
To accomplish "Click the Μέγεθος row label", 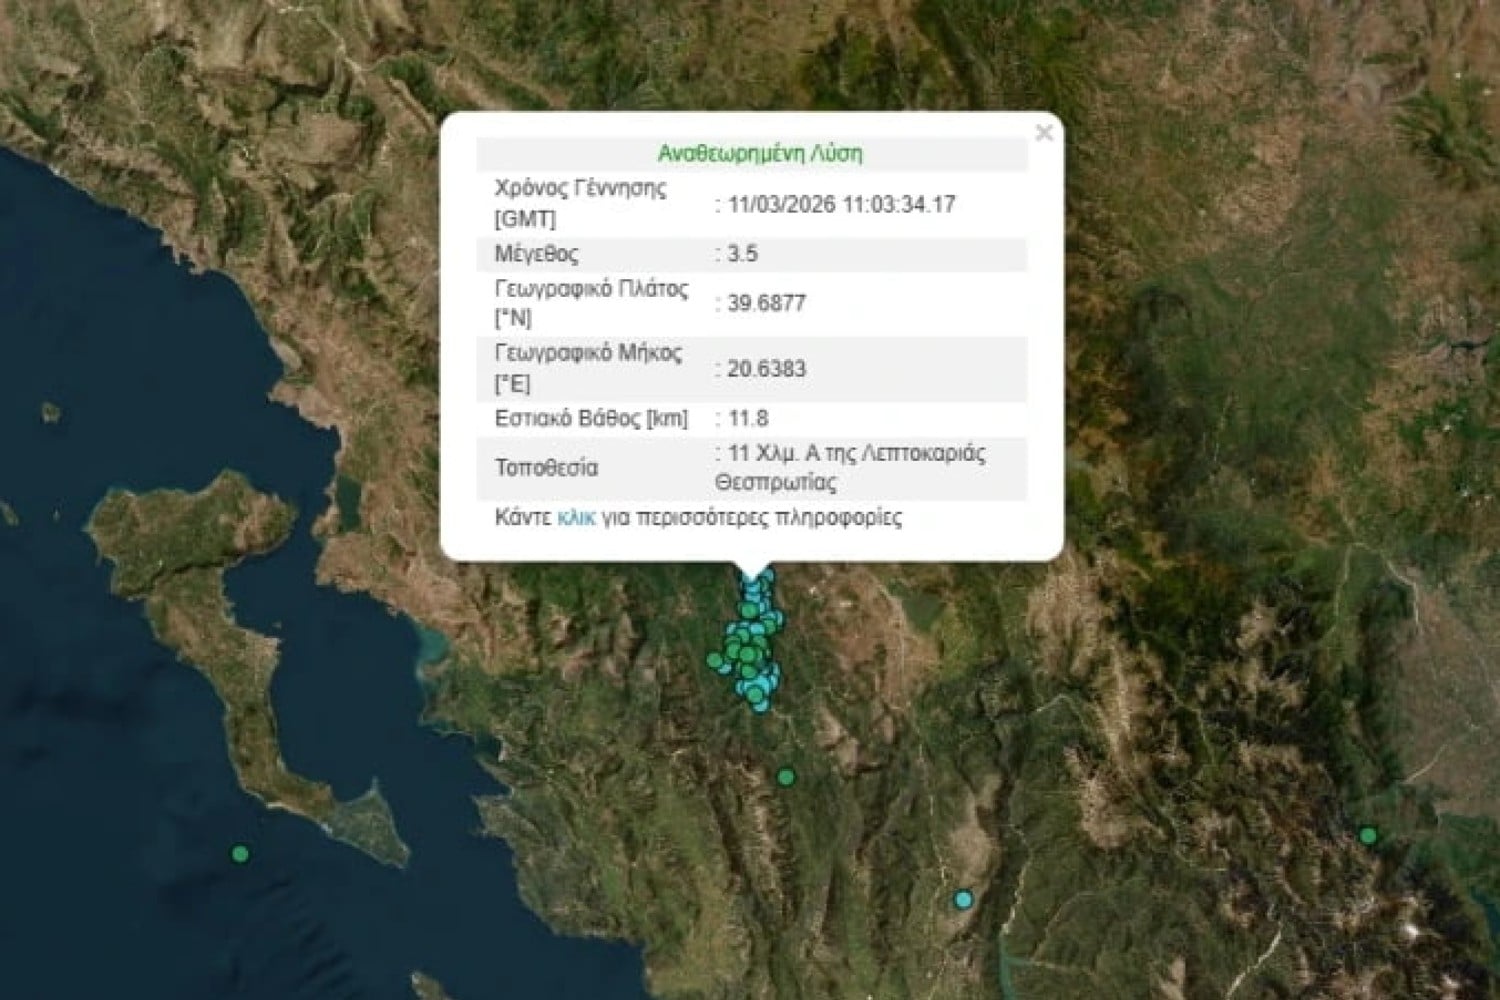I will (x=537, y=254).
